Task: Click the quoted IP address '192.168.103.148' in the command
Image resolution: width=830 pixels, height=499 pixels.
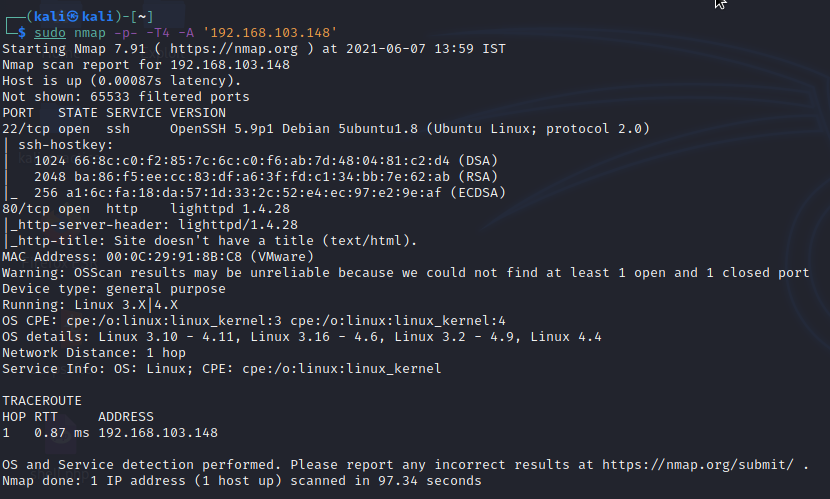Action: pos(270,33)
